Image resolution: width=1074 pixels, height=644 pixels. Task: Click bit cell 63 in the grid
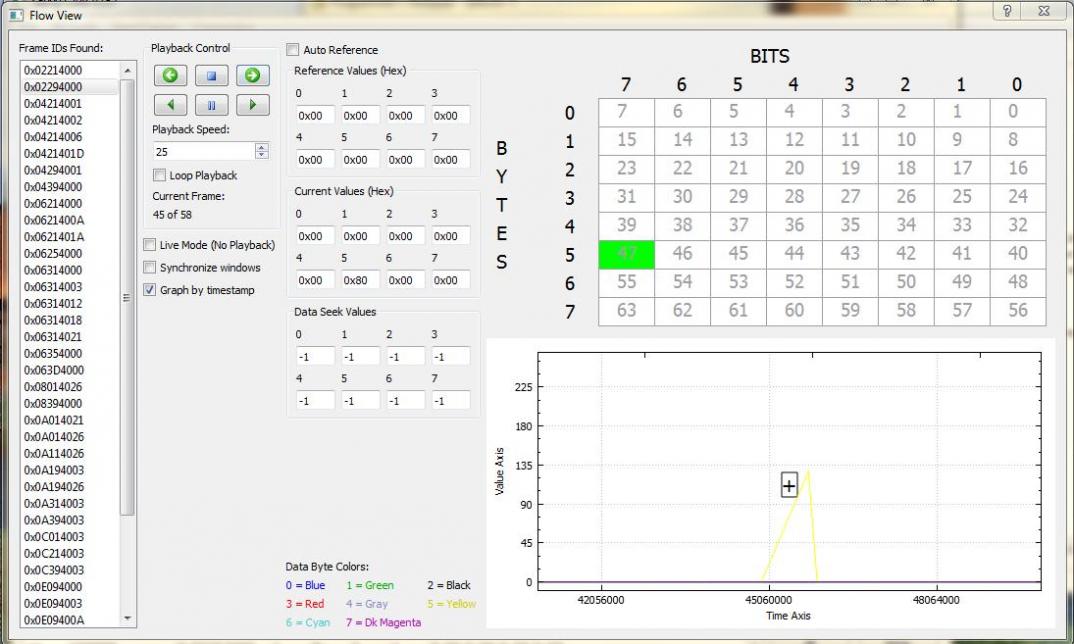(627, 311)
